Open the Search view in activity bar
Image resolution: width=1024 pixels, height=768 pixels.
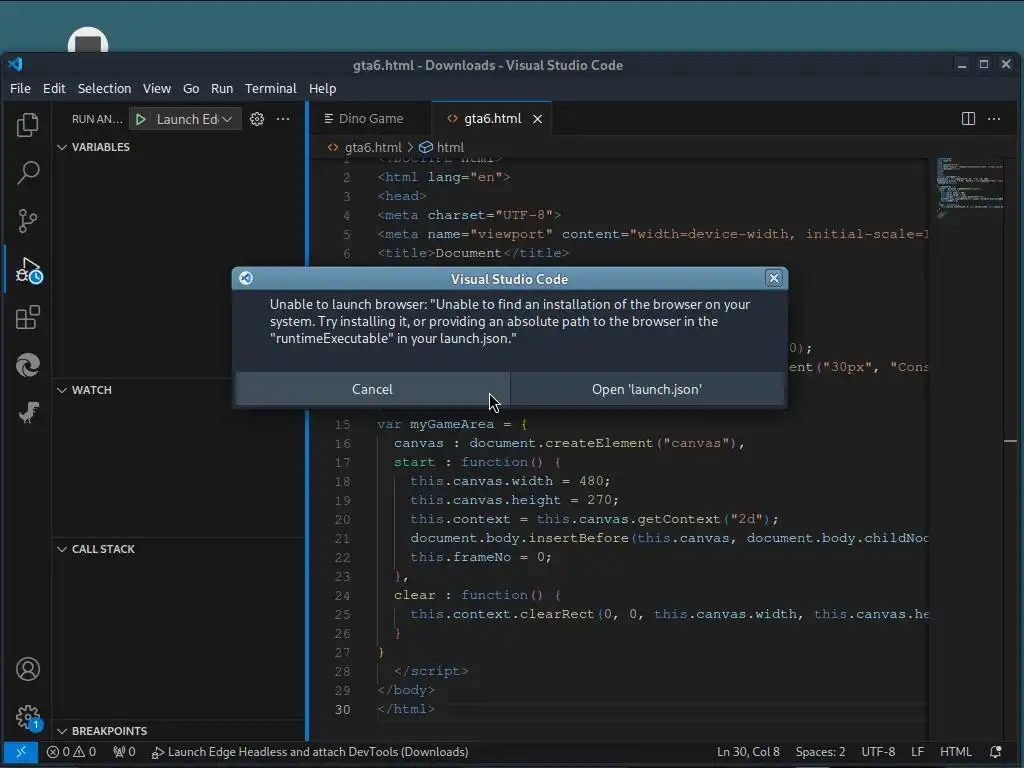pos(27,172)
